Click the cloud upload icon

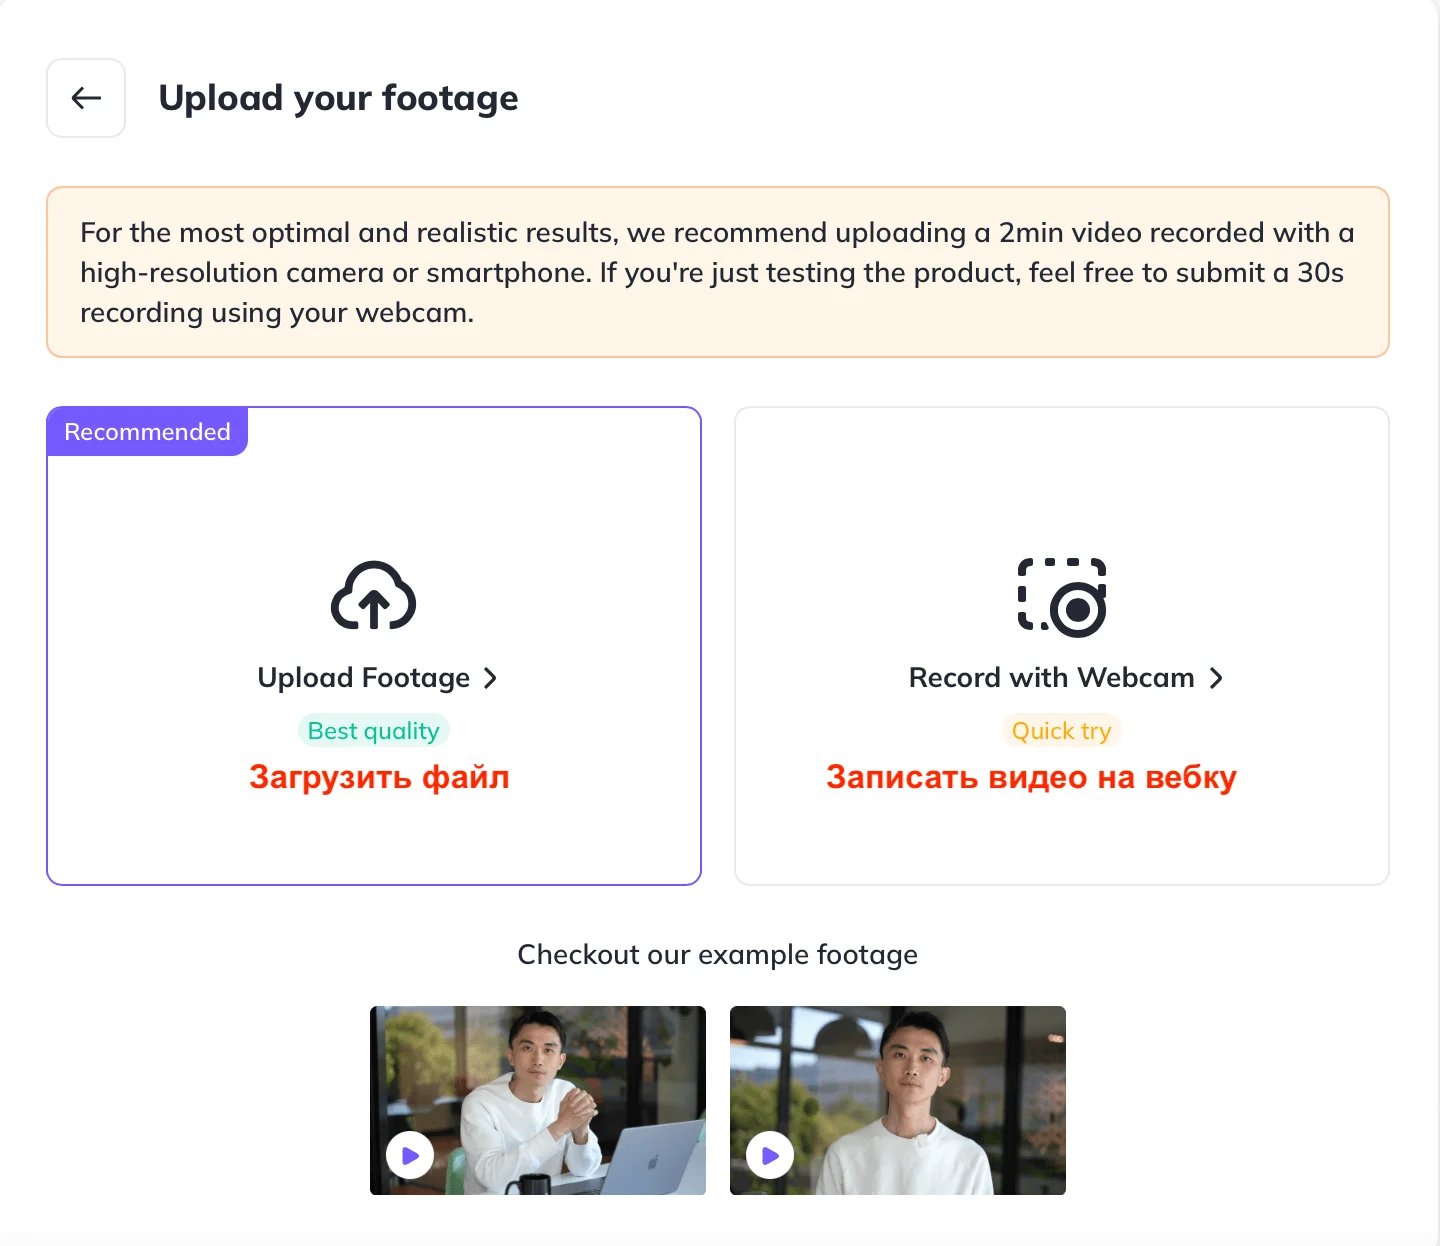(x=373, y=596)
